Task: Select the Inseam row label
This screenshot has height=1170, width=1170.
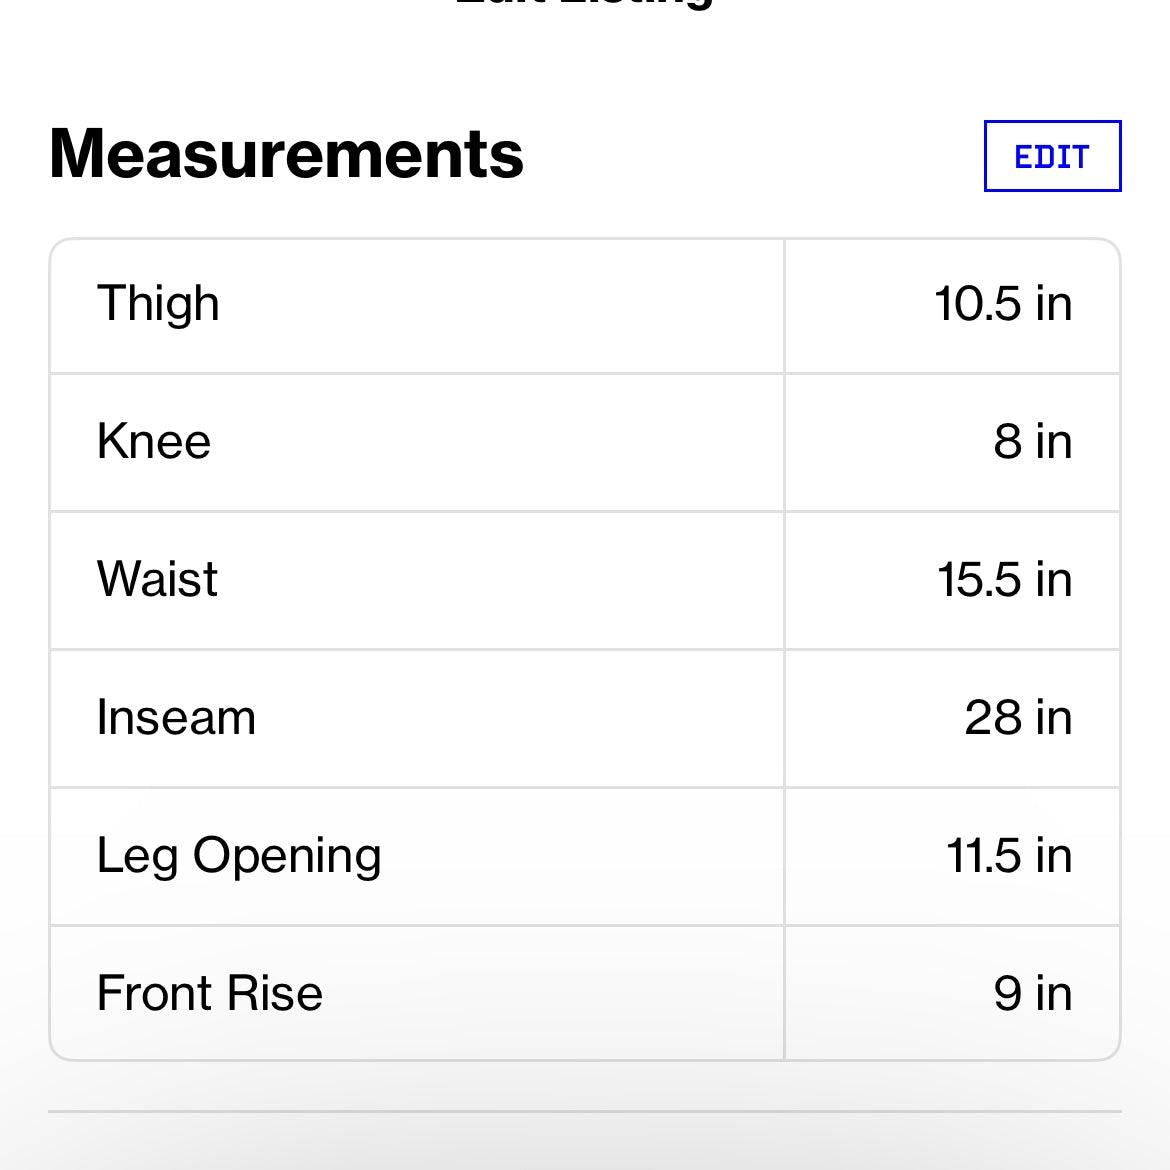Action: pos(176,718)
